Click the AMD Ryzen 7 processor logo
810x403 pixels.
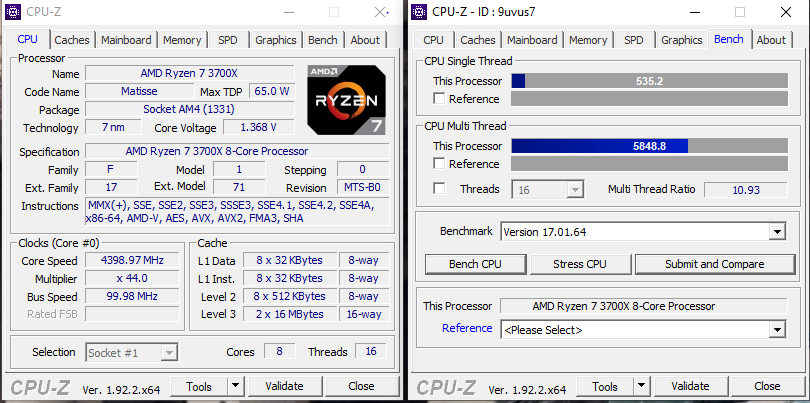(346, 100)
